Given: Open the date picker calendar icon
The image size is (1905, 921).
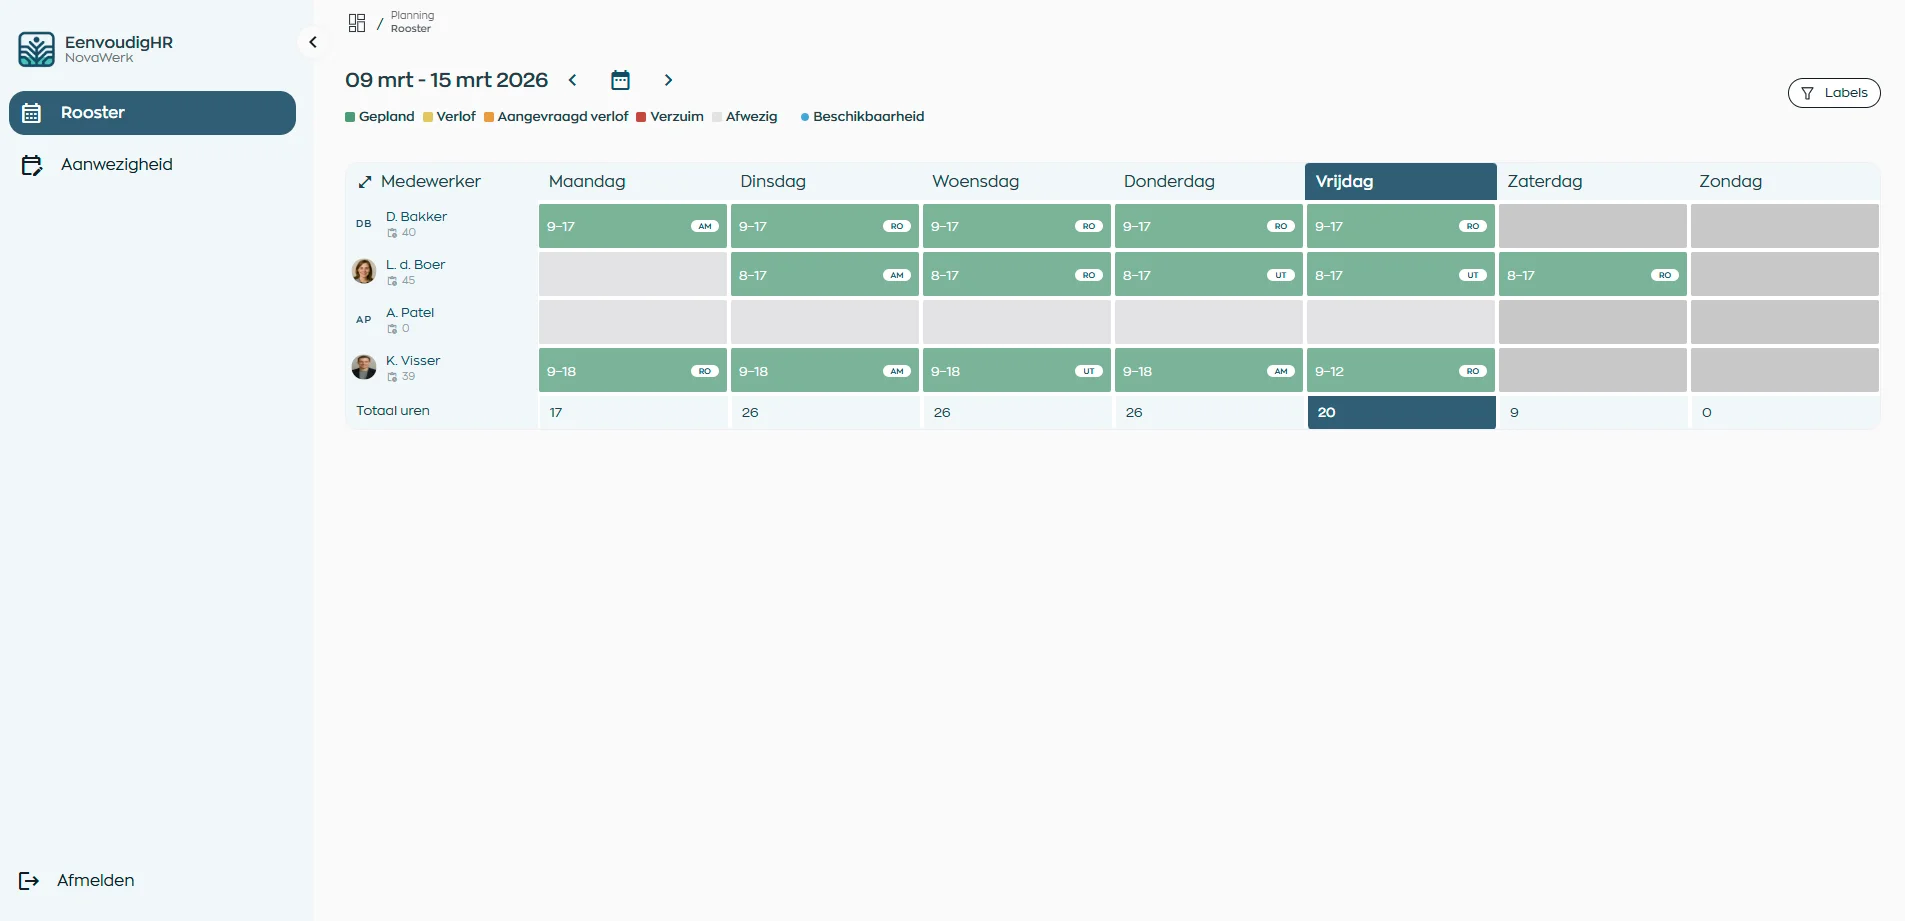Looking at the screenshot, I should (620, 80).
